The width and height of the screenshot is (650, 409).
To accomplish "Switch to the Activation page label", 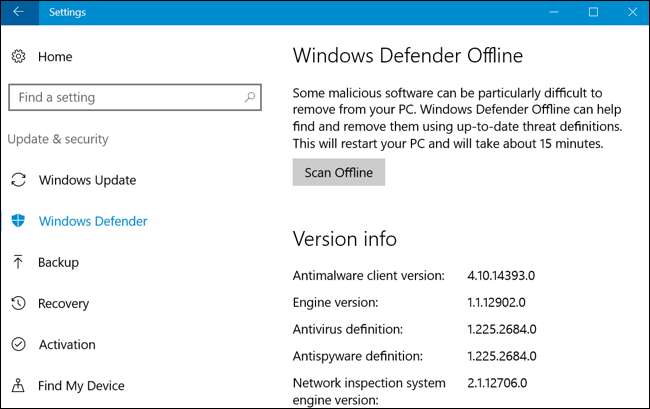I will (x=67, y=344).
